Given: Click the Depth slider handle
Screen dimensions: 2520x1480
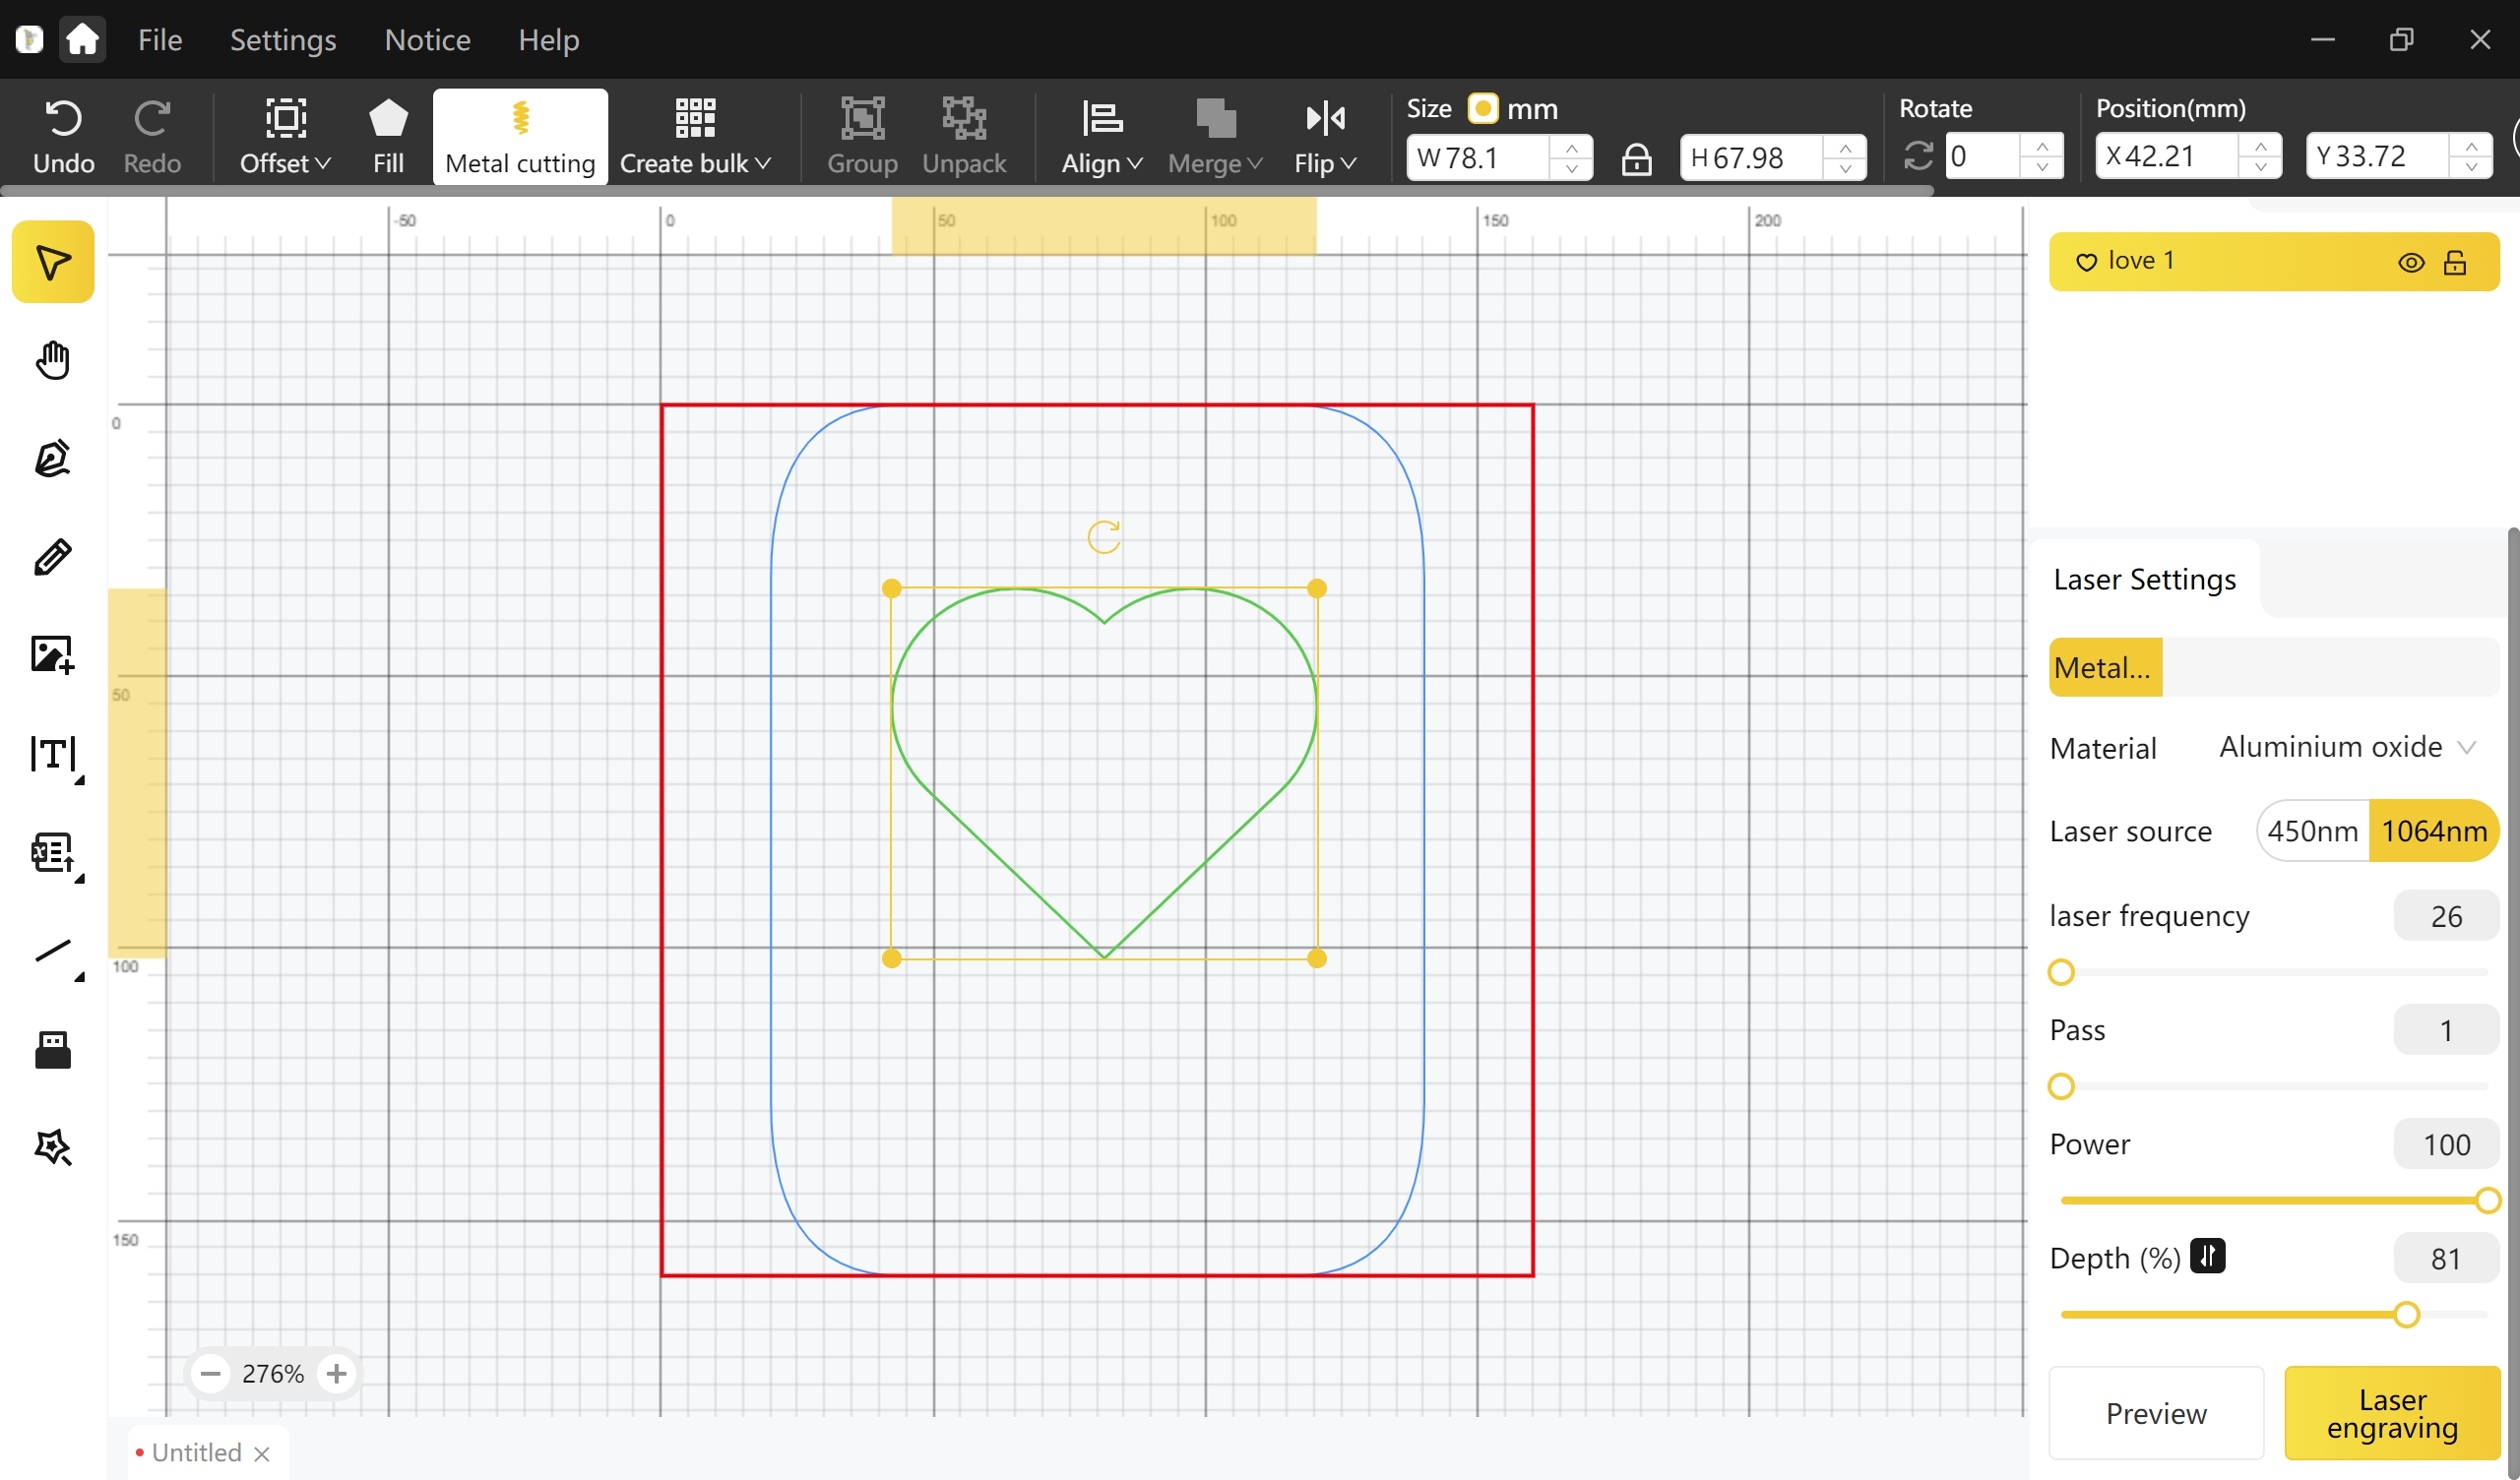Looking at the screenshot, I should [2407, 1314].
